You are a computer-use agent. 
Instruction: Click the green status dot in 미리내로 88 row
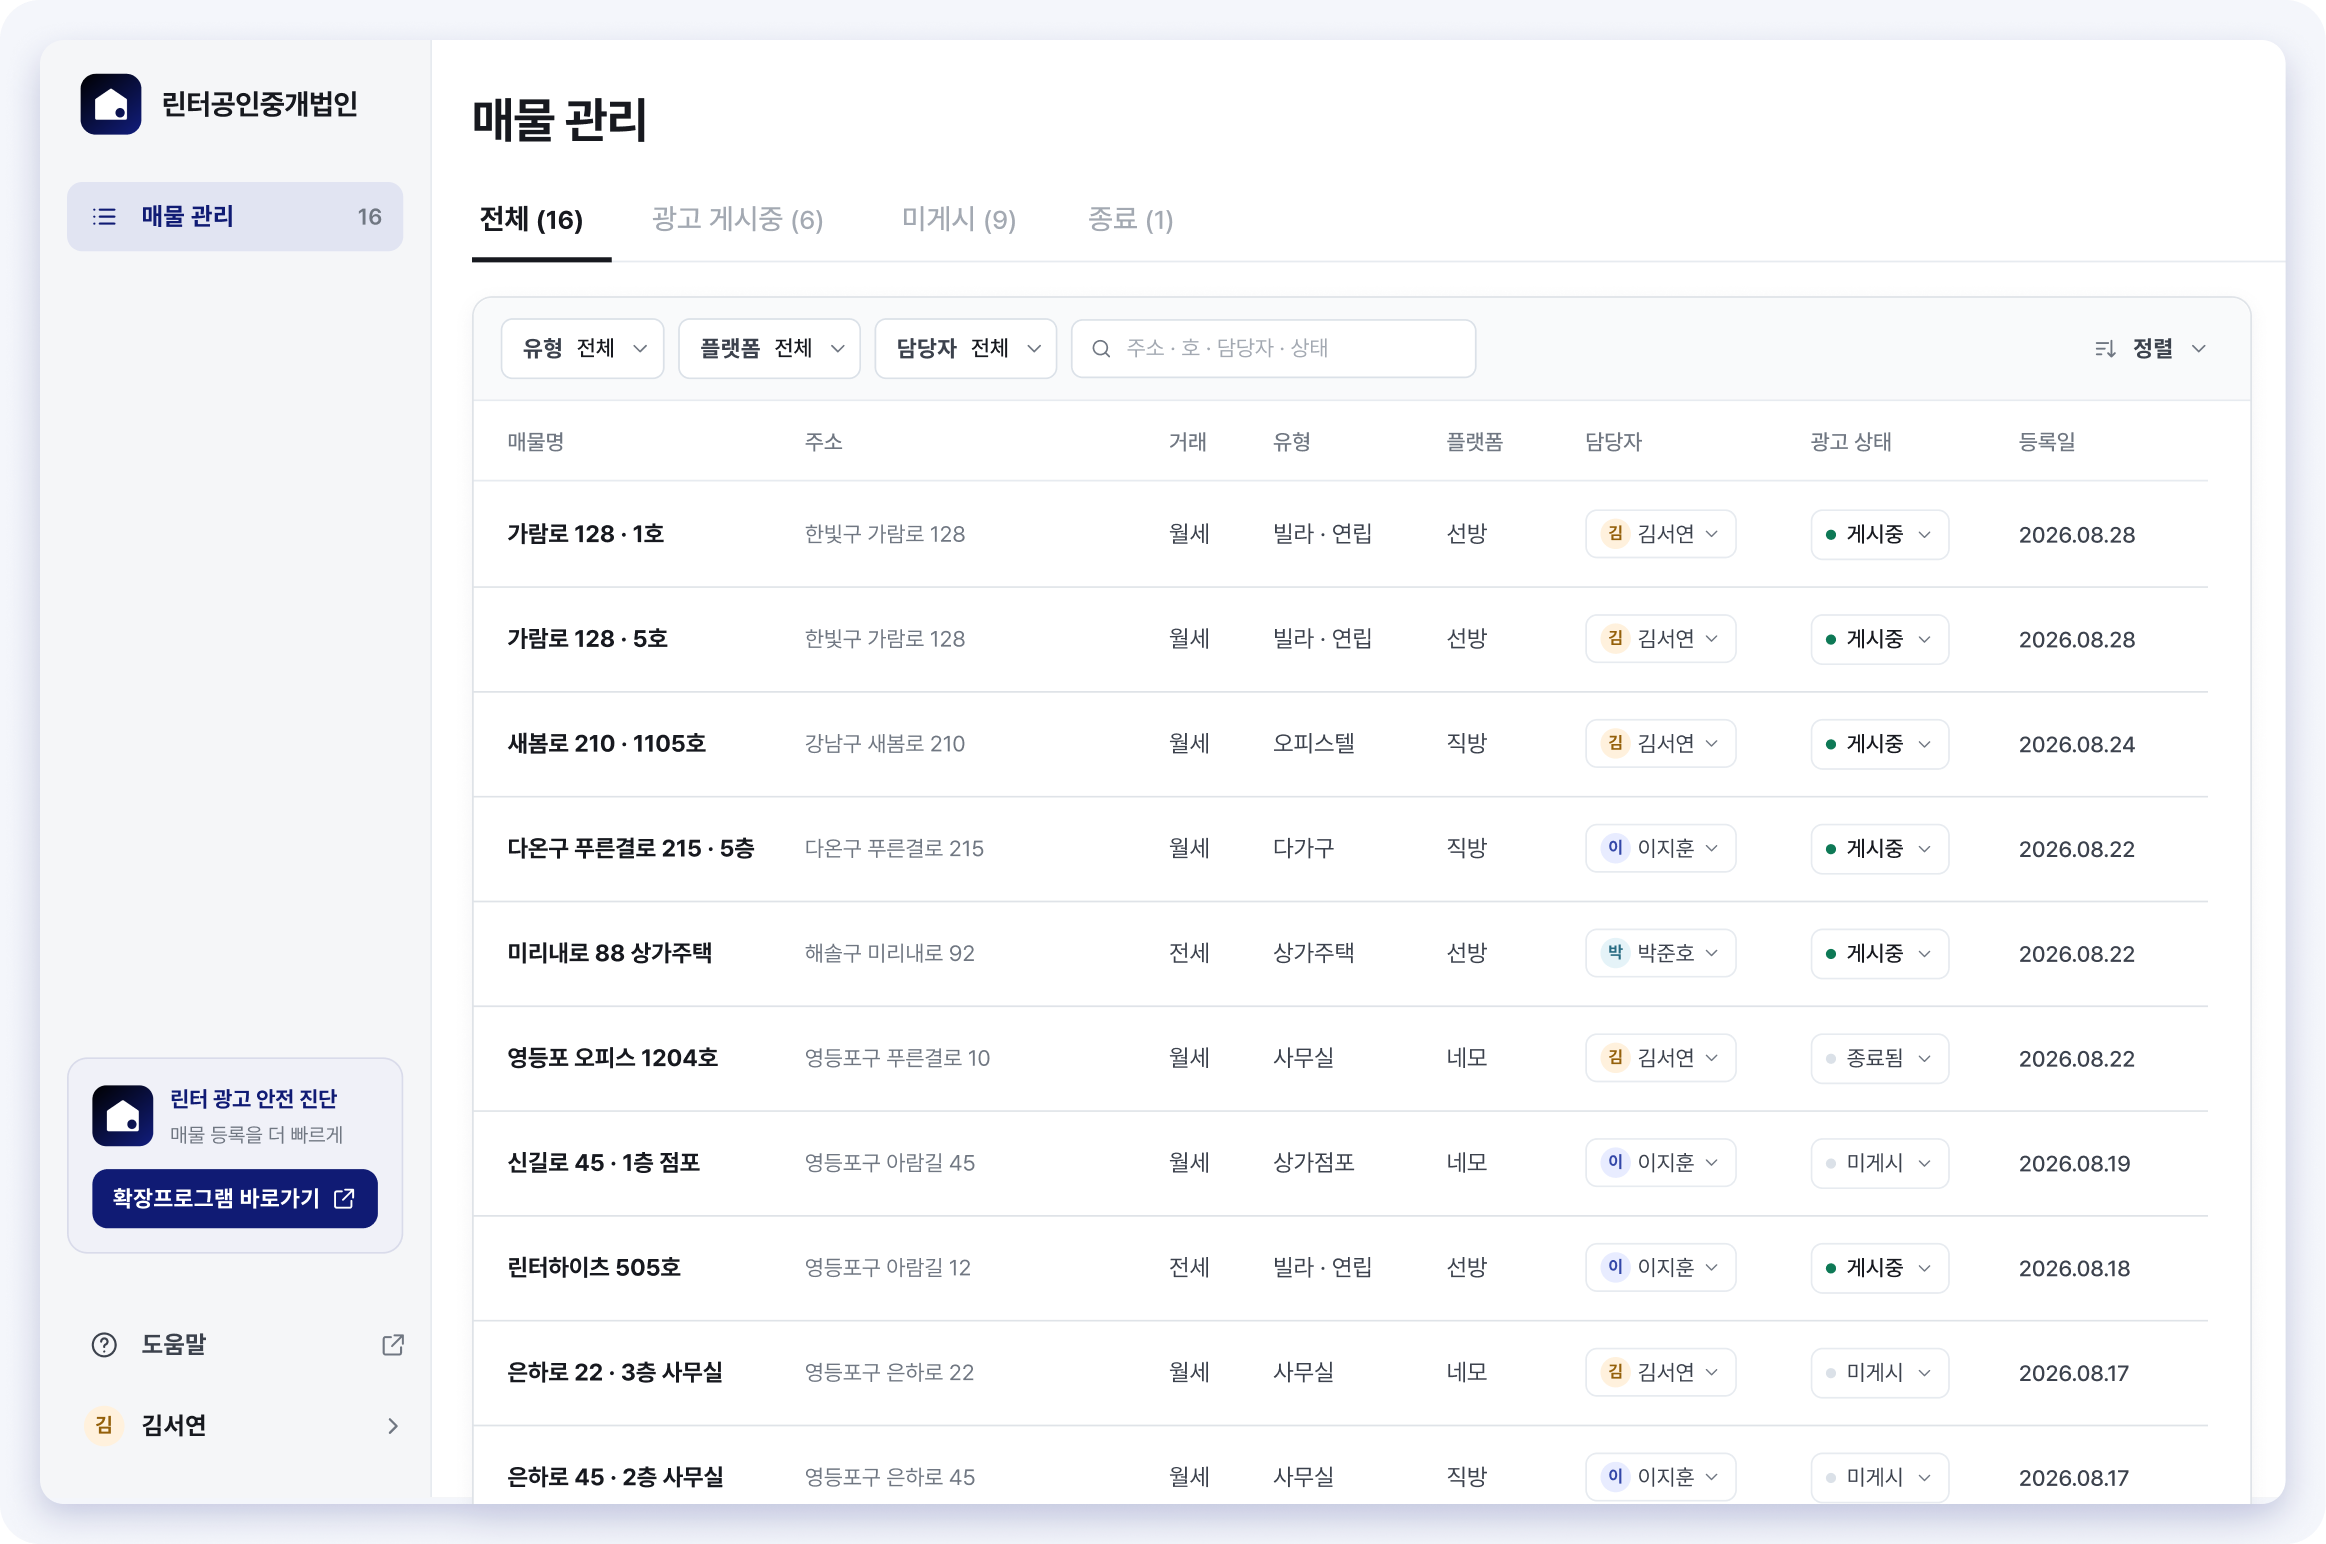[1831, 954]
